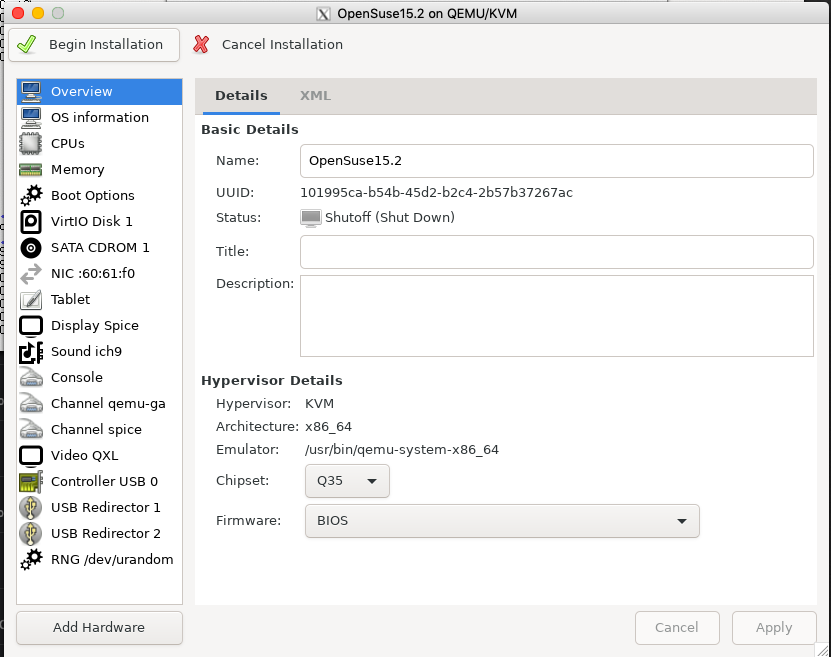Screen dimensions: 831x657
Task: Select the Channel spice entry
Action: click(100, 429)
